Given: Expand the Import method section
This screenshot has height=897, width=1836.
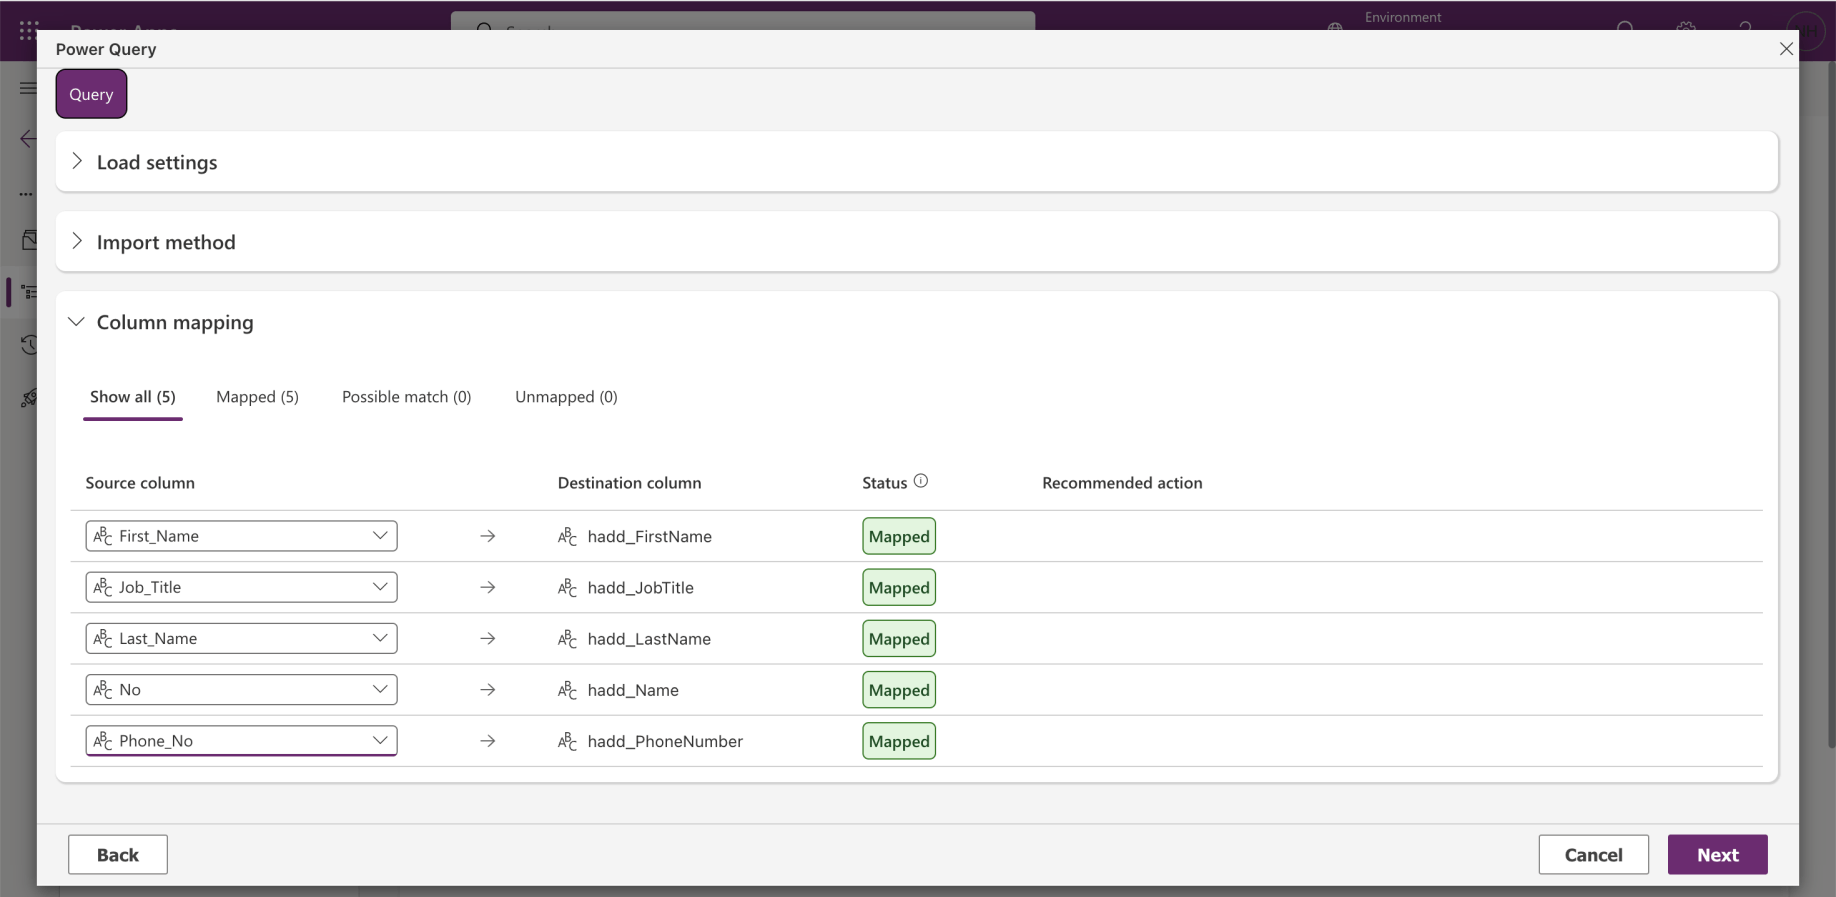Looking at the screenshot, I should pyautogui.click(x=77, y=242).
